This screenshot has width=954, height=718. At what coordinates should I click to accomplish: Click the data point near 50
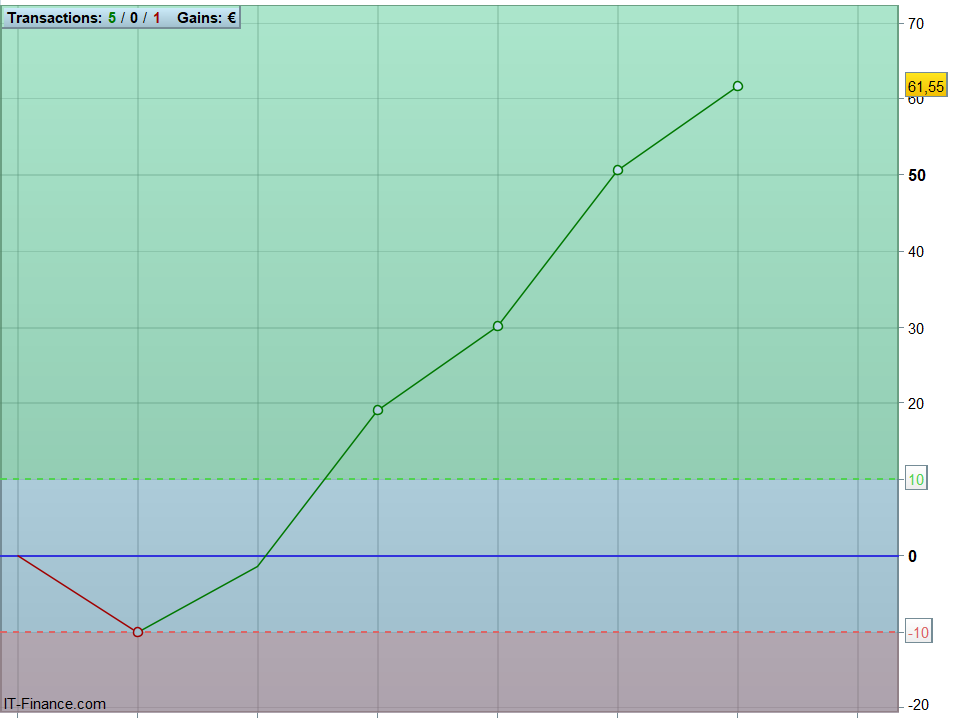(x=618, y=170)
